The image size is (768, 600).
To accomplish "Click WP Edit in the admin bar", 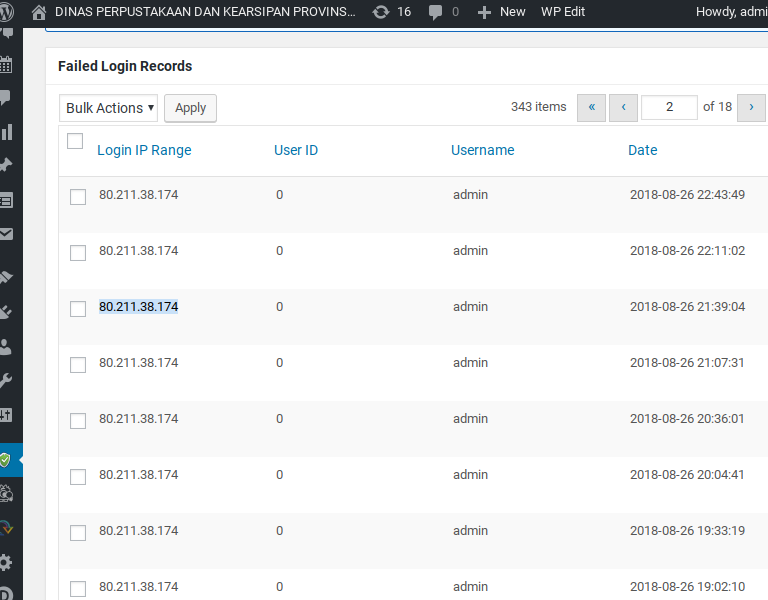I will 563,12.
